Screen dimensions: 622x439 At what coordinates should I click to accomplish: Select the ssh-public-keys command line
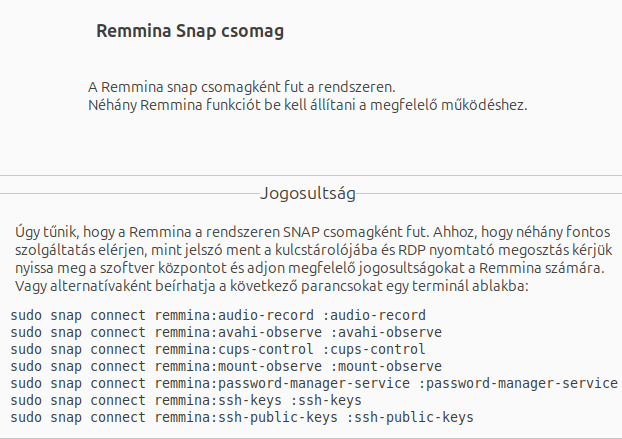tap(242, 418)
